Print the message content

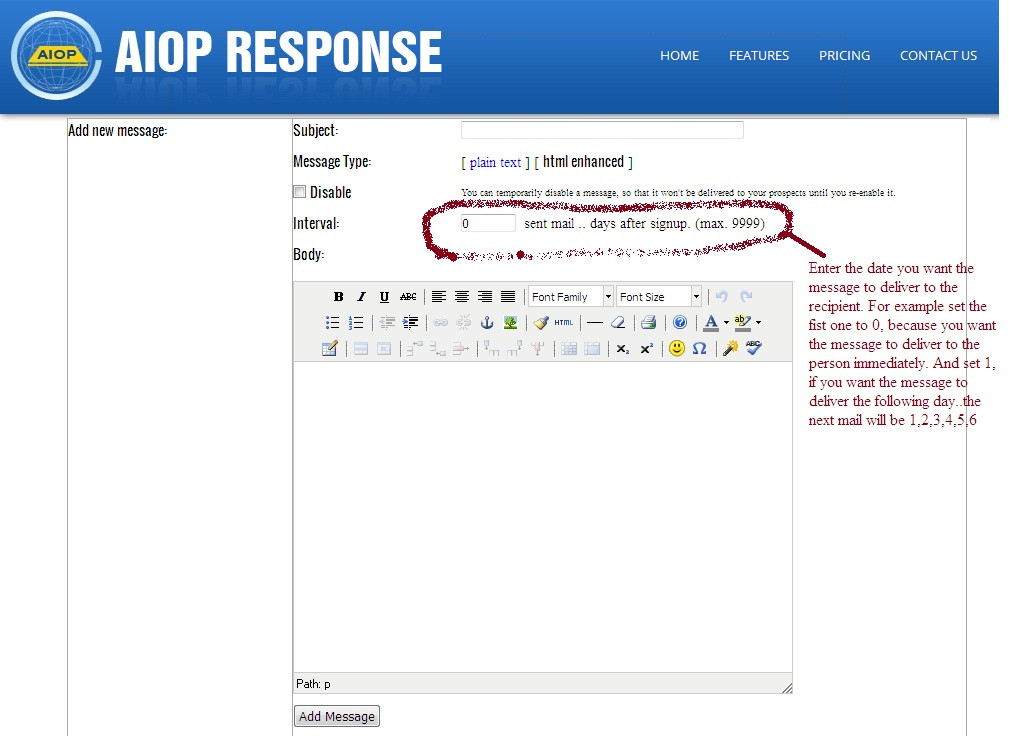point(648,322)
